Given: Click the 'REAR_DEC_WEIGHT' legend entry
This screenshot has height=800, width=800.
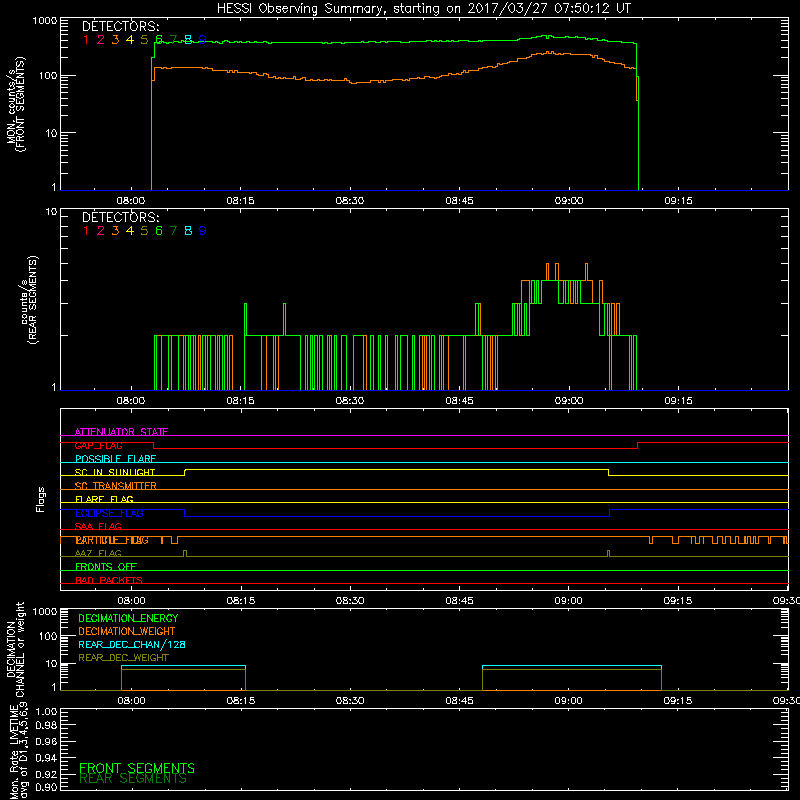Looking at the screenshot, I should pos(123,658).
